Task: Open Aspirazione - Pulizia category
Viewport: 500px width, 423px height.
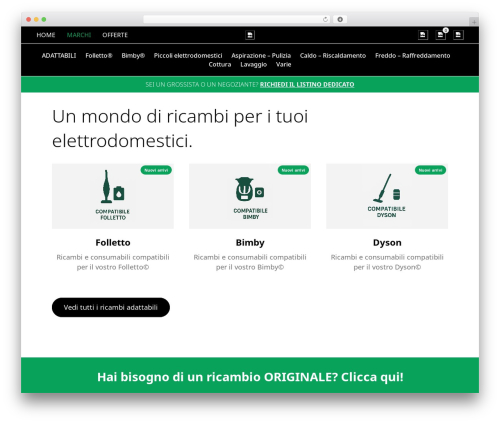Action: [x=261, y=56]
